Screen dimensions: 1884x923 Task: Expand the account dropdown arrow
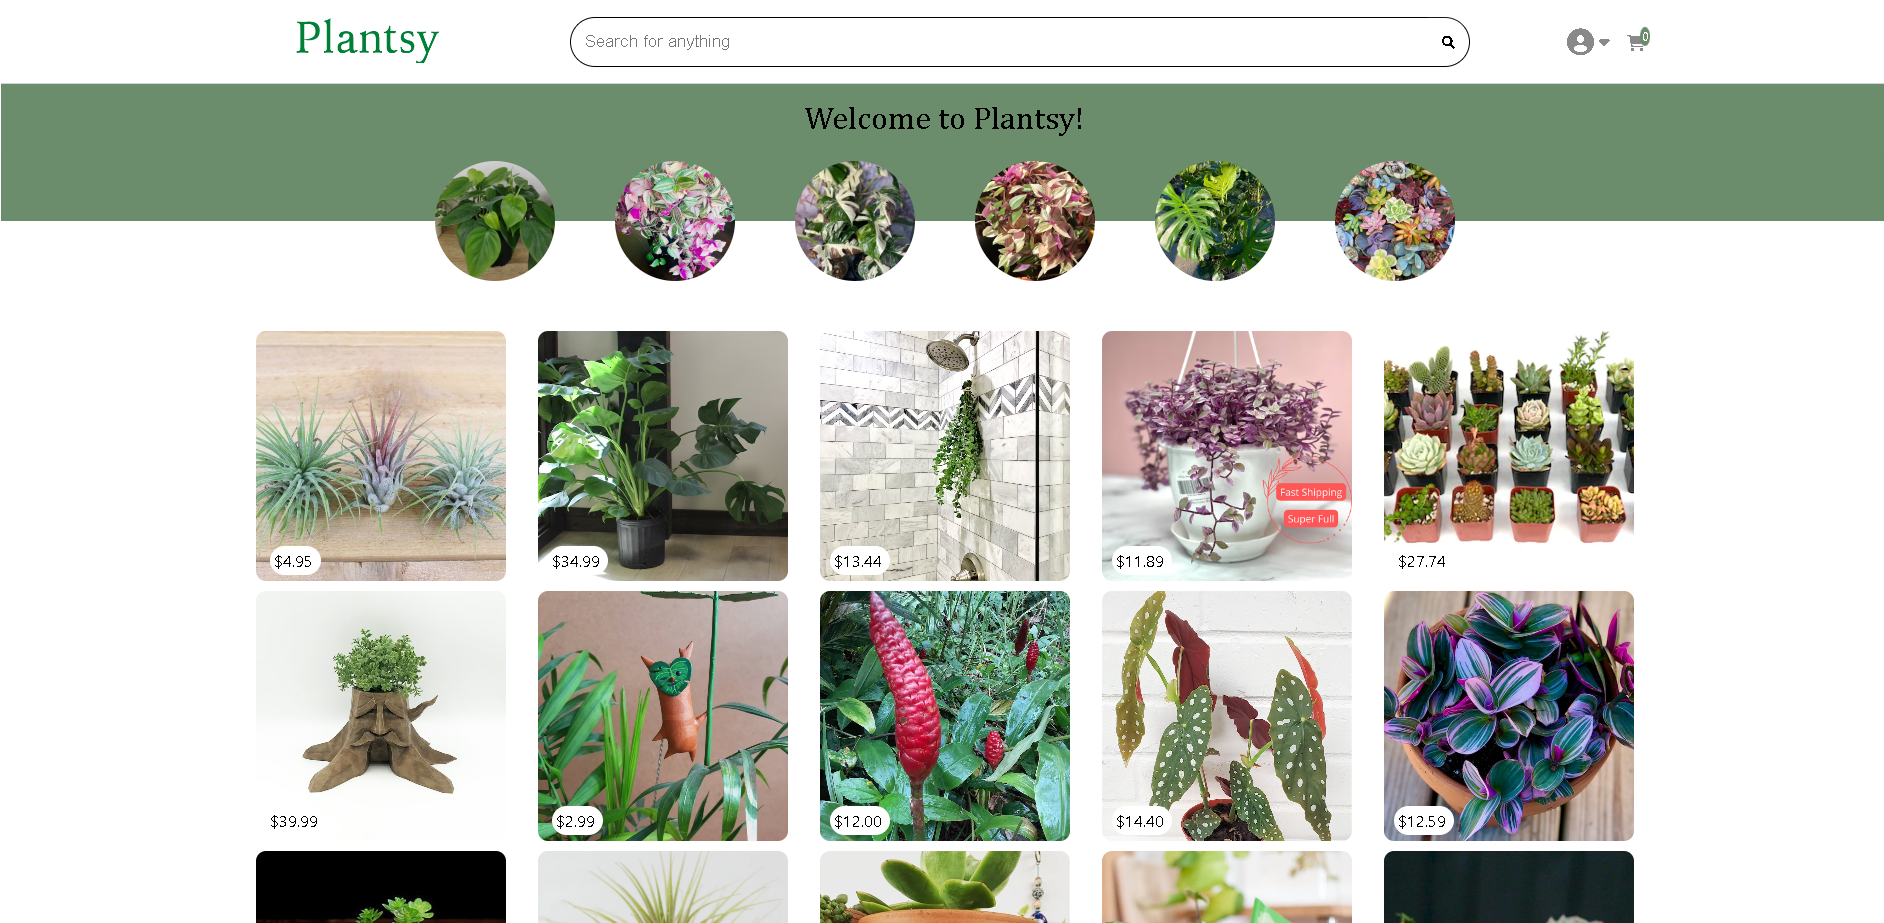click(1604, 42)
